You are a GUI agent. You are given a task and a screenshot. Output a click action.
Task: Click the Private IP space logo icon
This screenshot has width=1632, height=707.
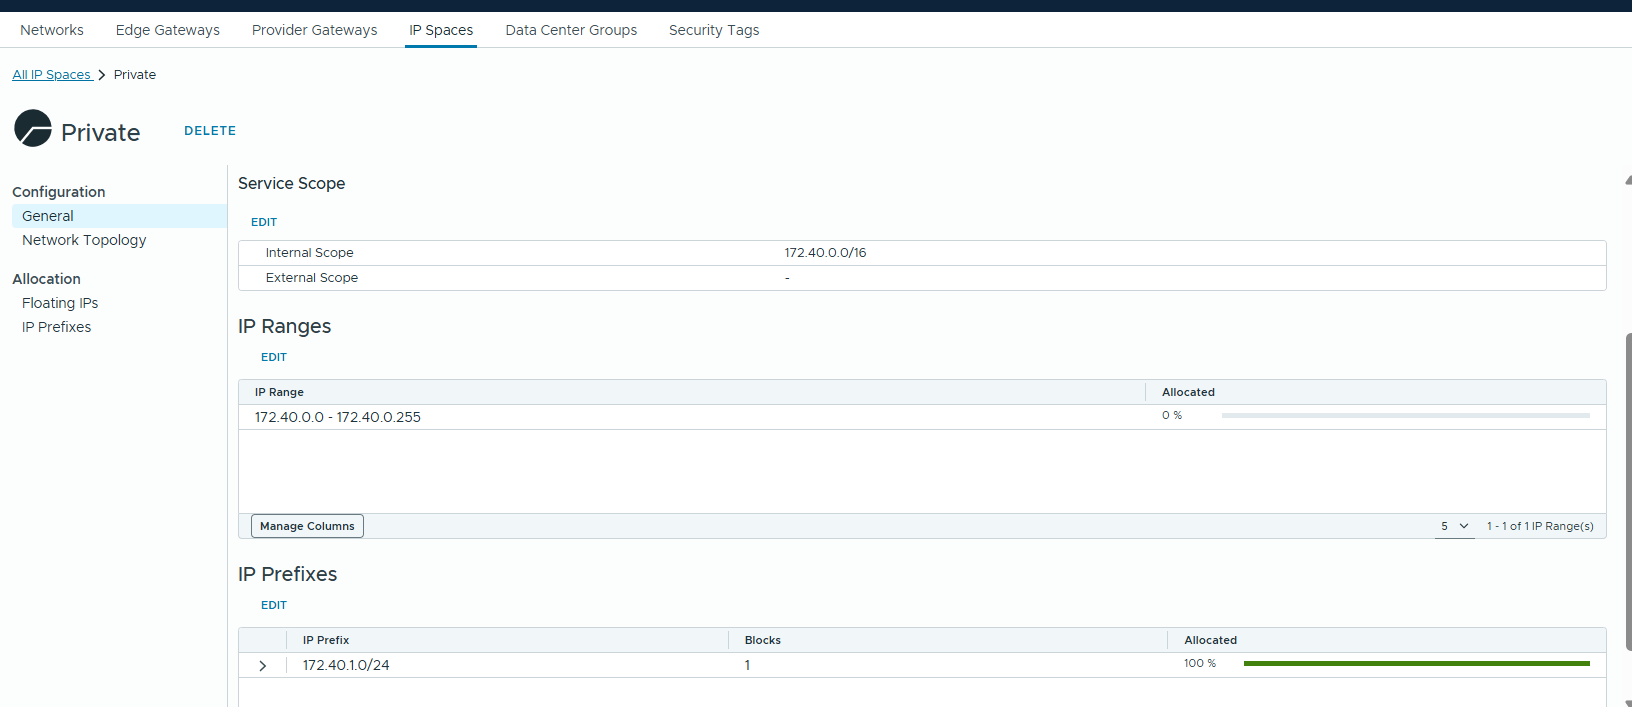point(33,129)
